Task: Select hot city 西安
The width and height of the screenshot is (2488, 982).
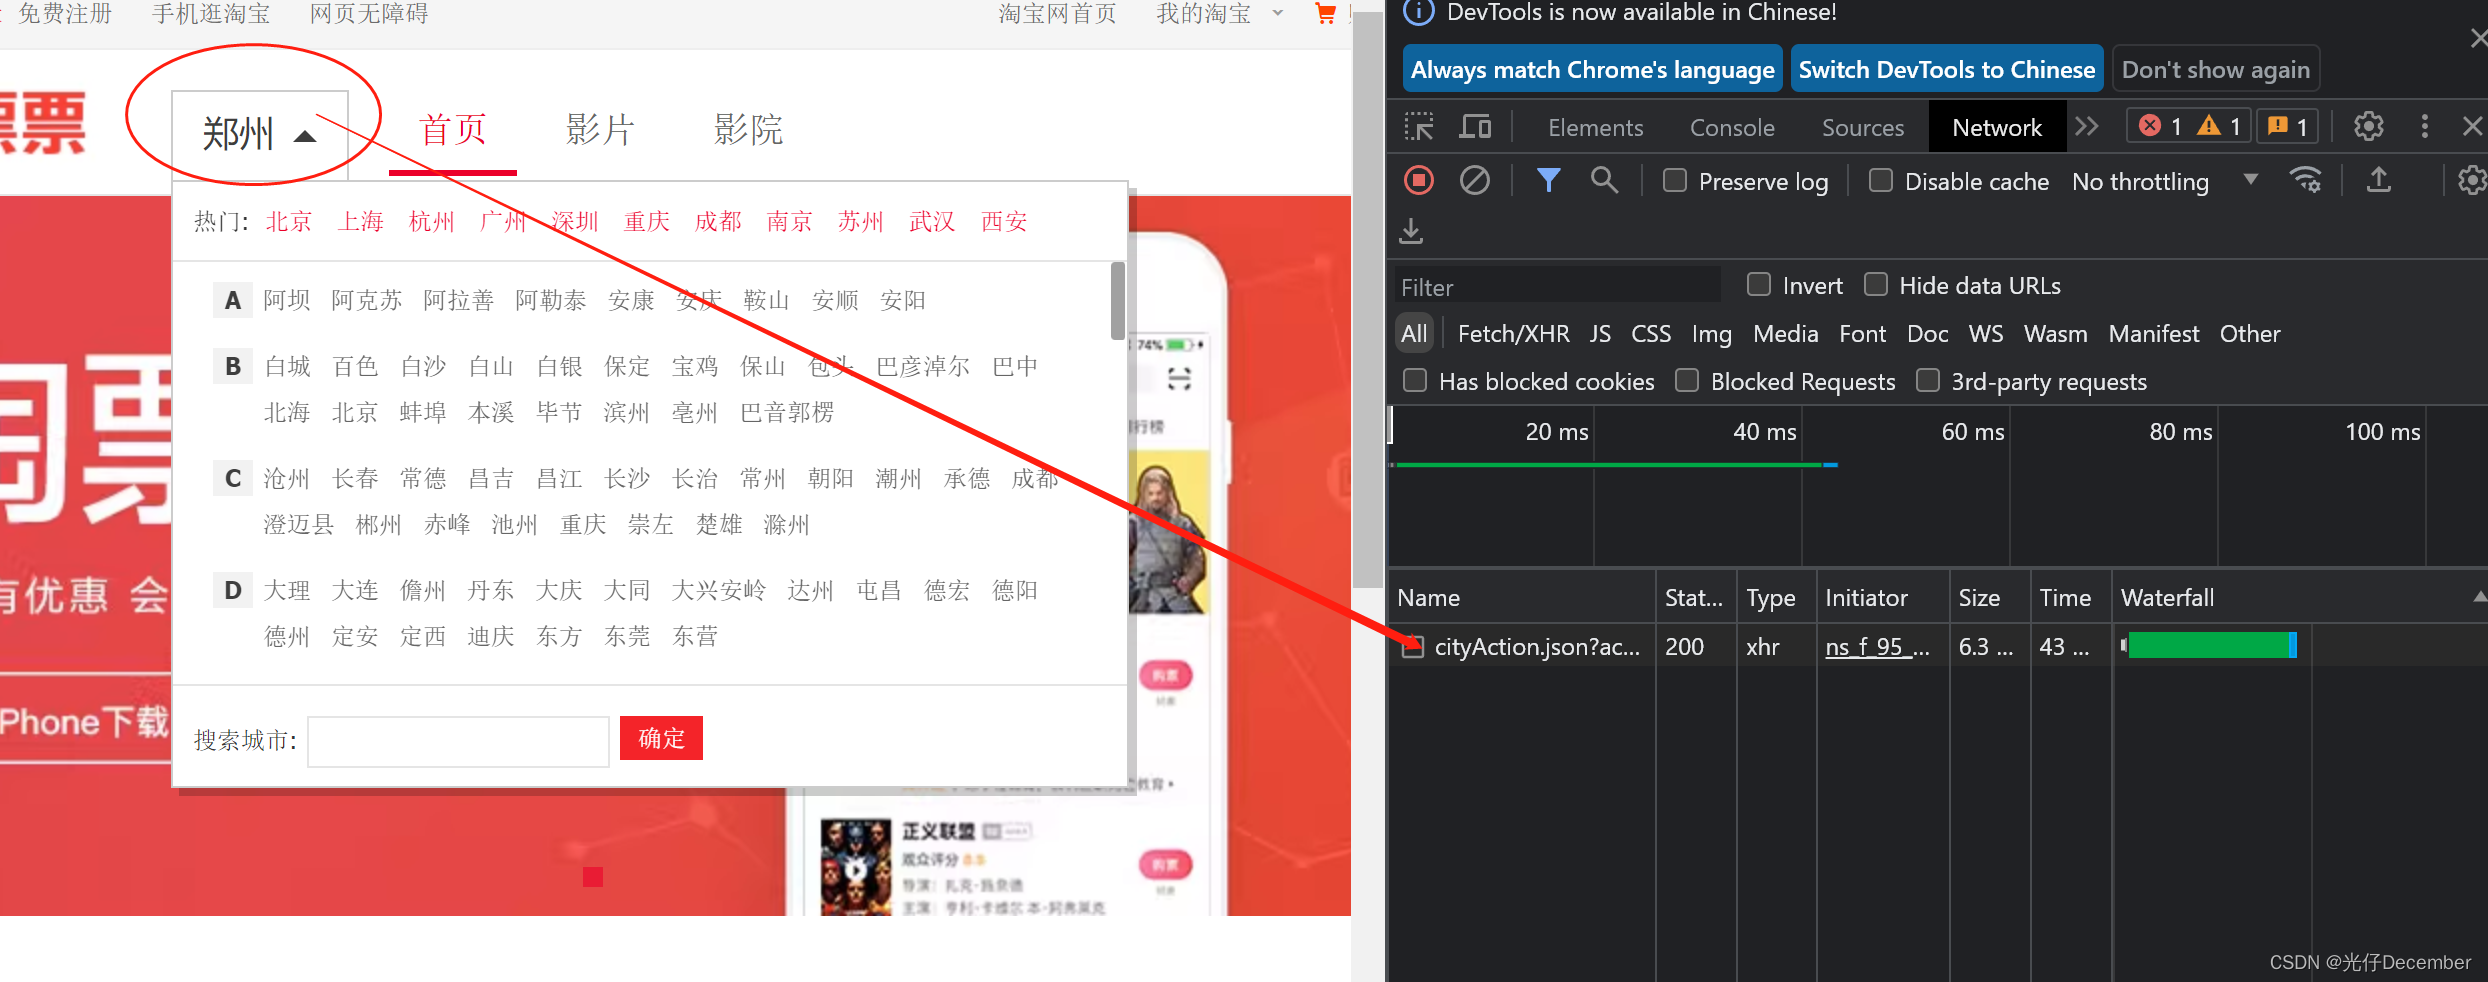Action: [1004, 221]
